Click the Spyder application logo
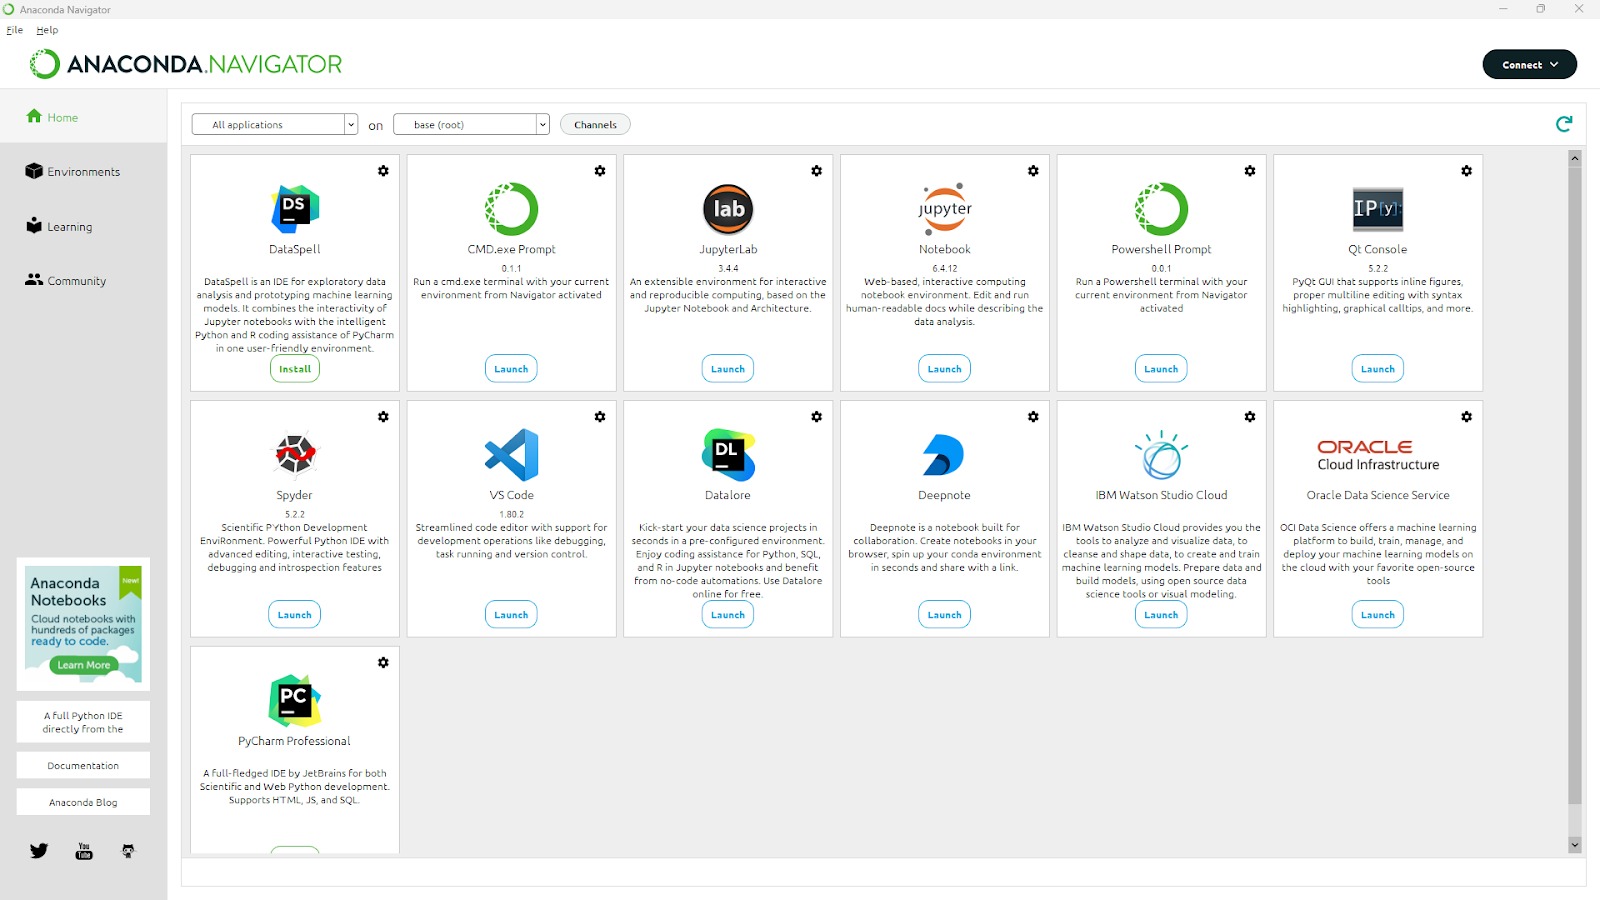 pos(294,455)
